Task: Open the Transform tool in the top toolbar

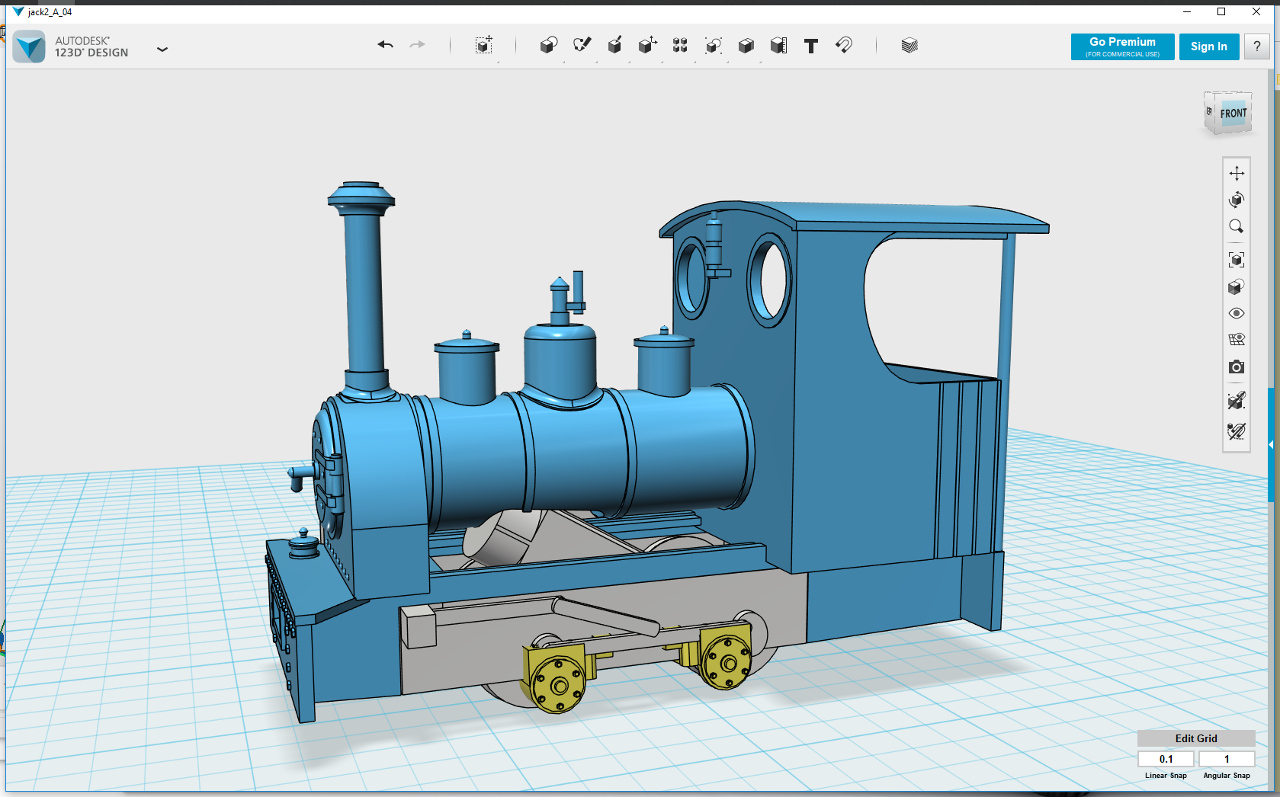Action: pyautogui.click(x=484, y=45)
